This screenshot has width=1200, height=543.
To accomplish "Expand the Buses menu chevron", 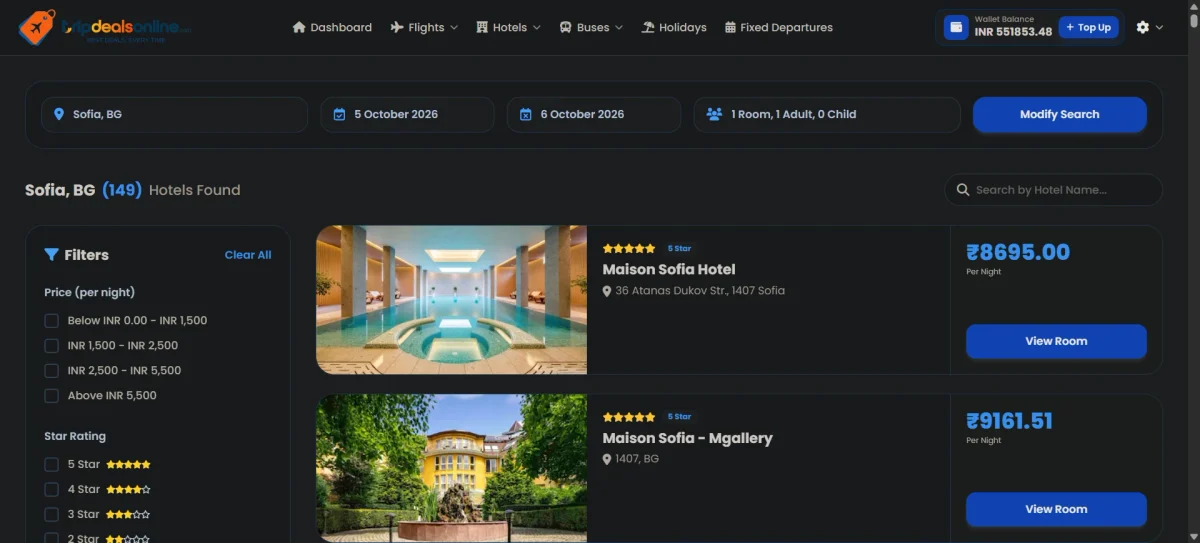I will [x=619, y=28].
